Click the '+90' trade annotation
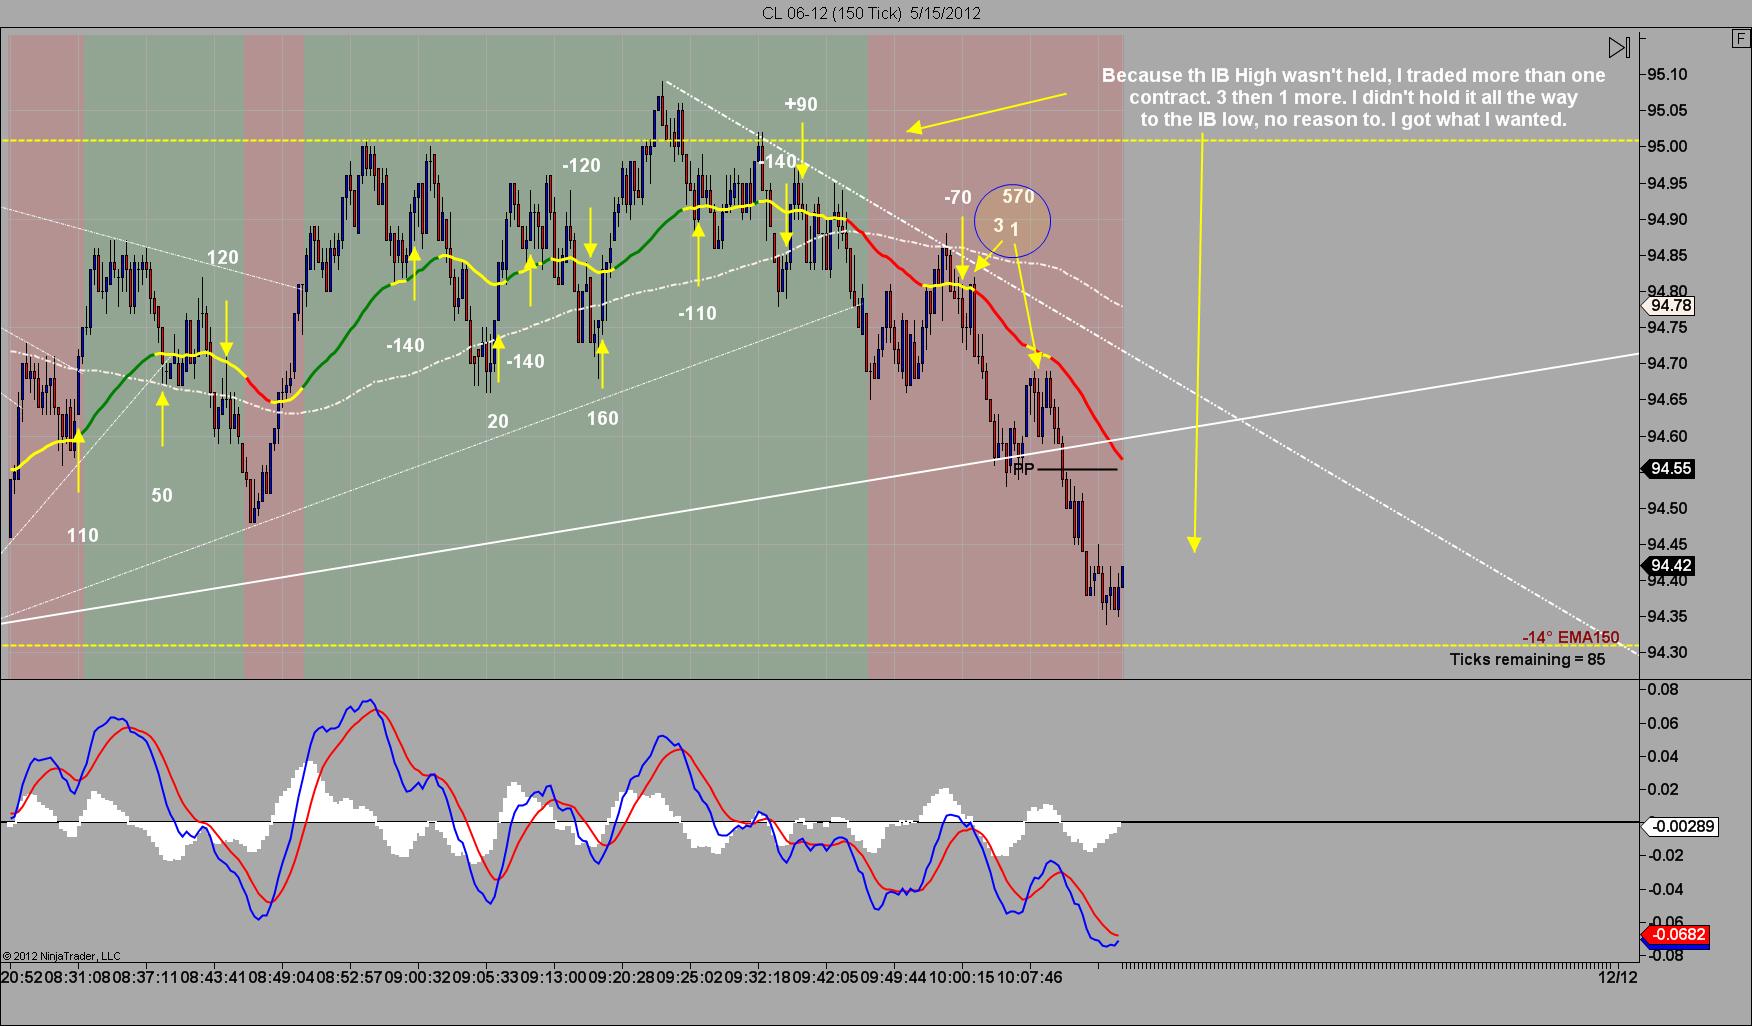Screen dimensions: 1752x1026 [x=800, y=104]
